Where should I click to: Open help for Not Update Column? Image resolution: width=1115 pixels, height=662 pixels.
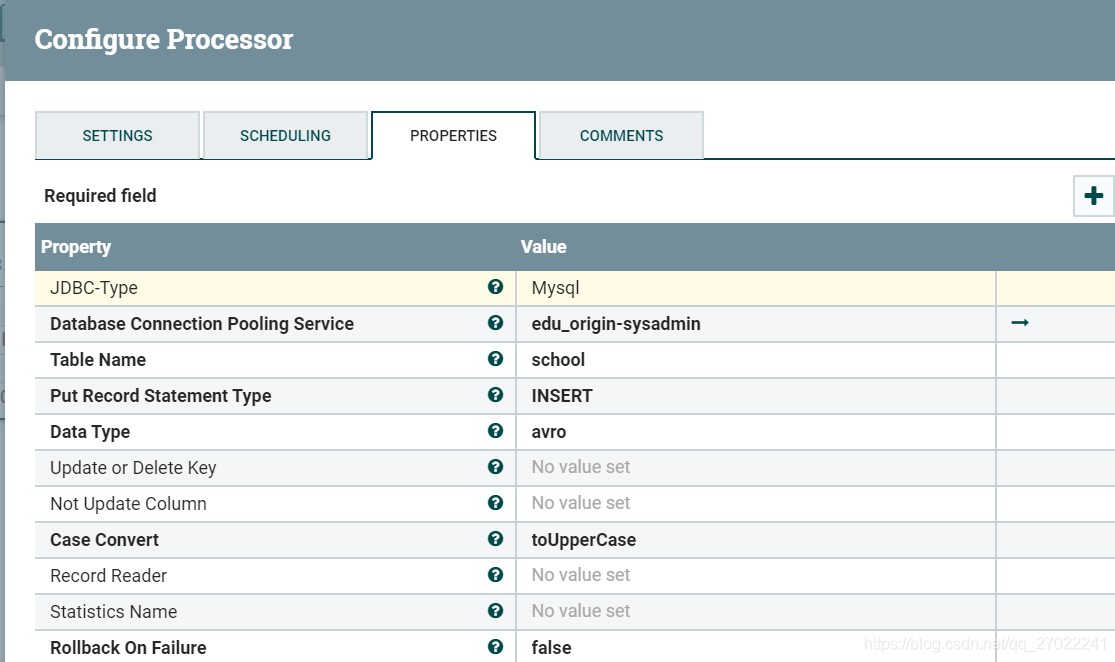click(x=496, y=503)
